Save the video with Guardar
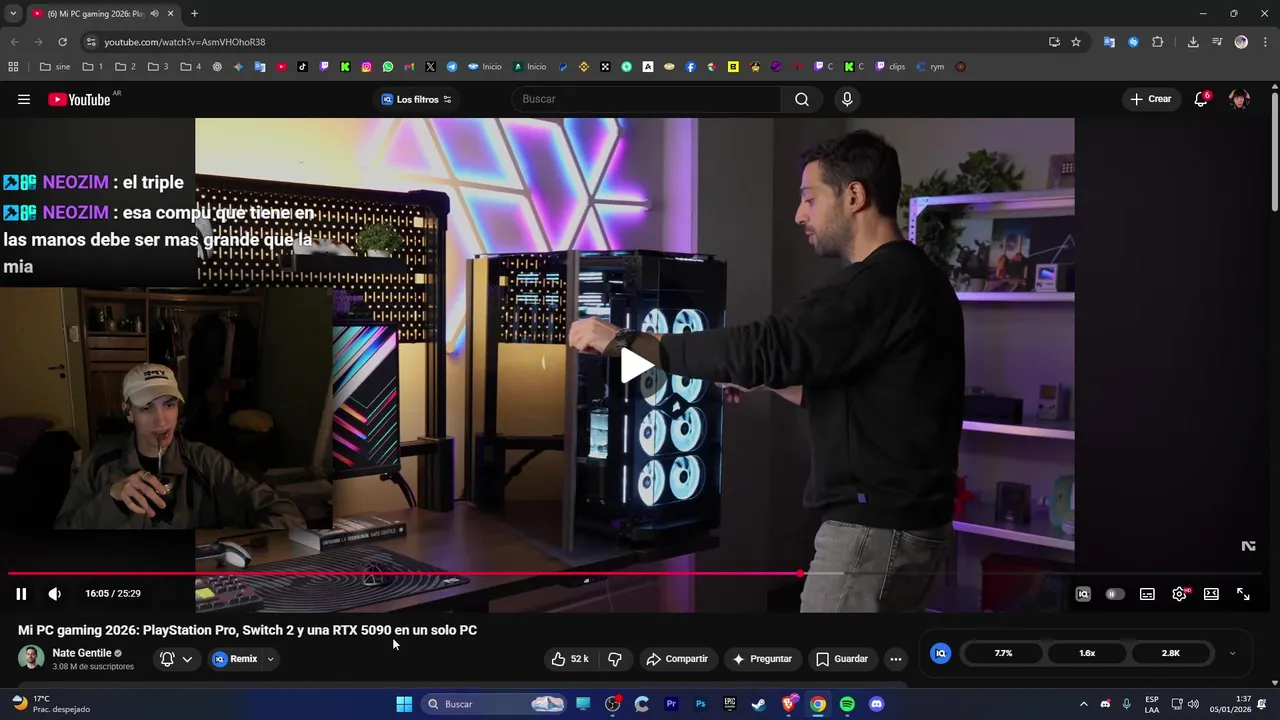This screenshot has width=1280, height=720. coord(841,659)
